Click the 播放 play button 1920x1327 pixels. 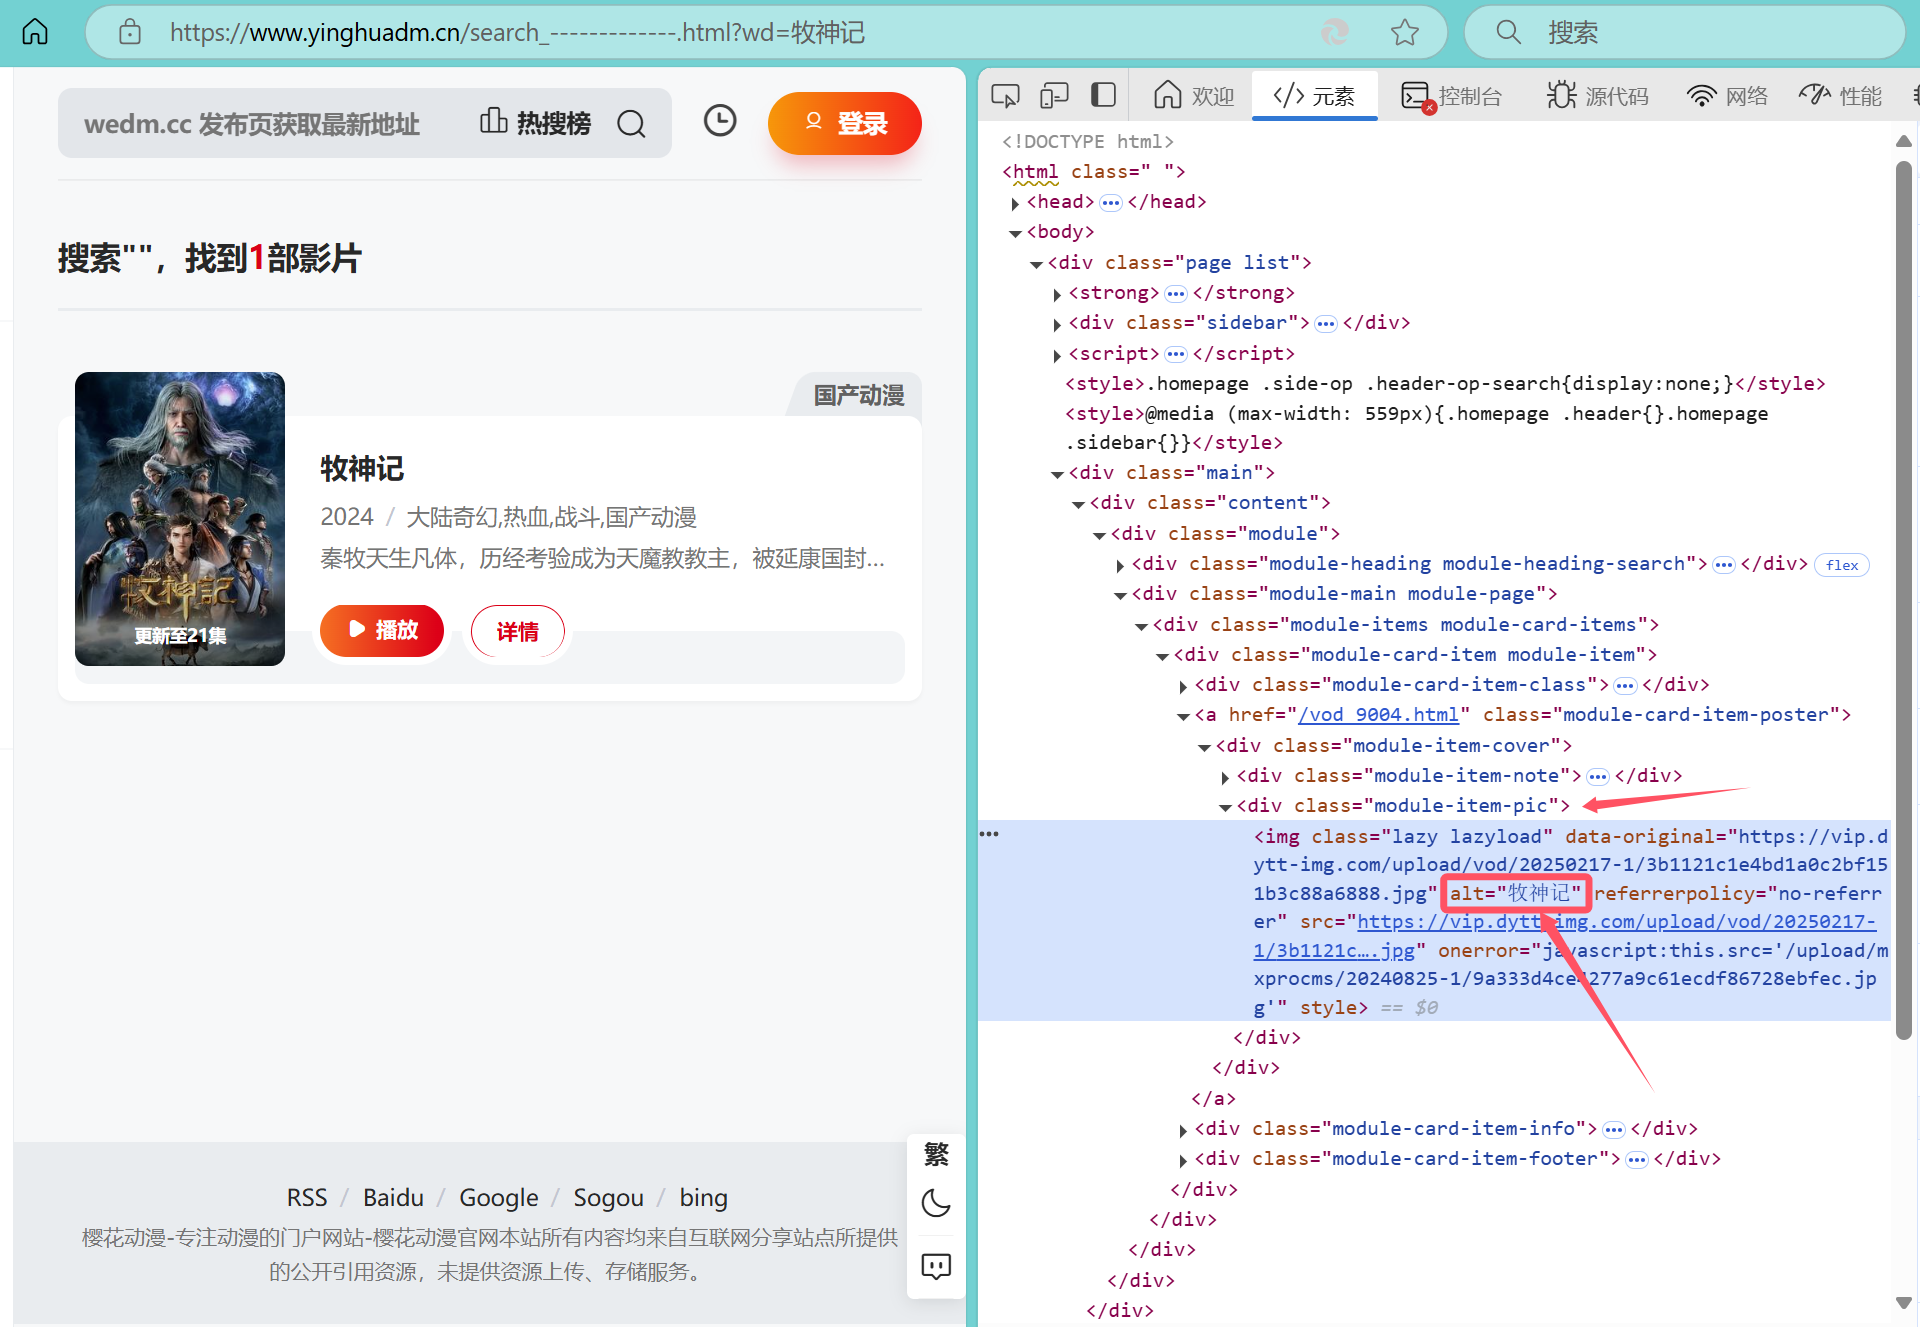(x=382, y=630)
